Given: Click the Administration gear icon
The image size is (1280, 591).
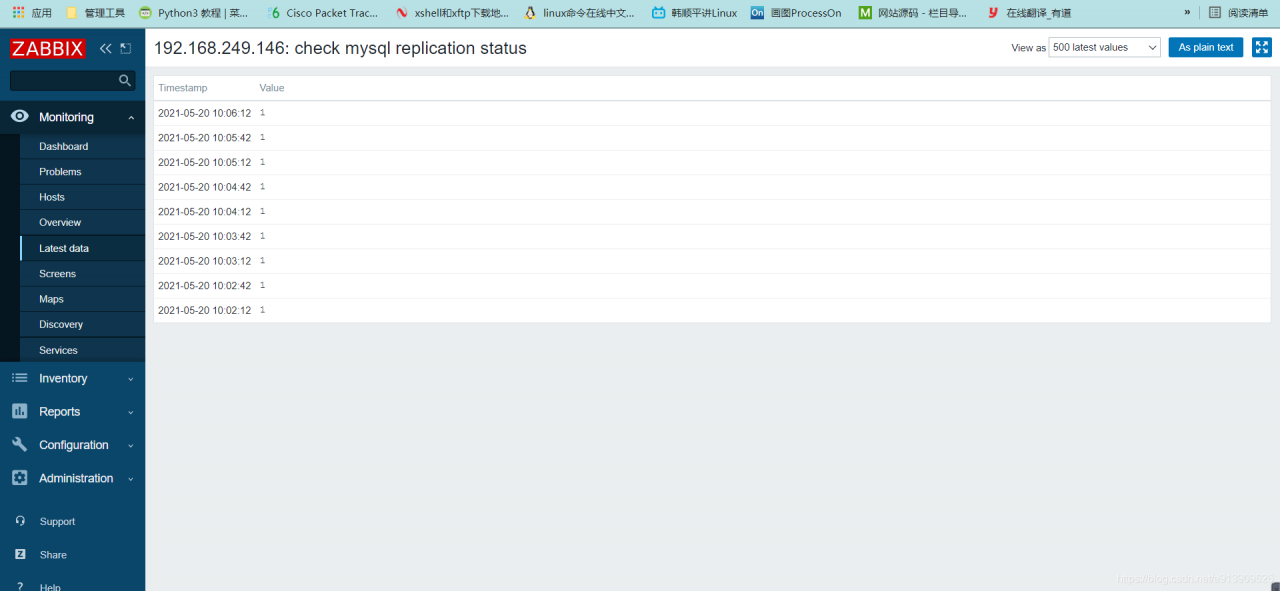Looking at the screenshot, I should (x=20, y=478).
